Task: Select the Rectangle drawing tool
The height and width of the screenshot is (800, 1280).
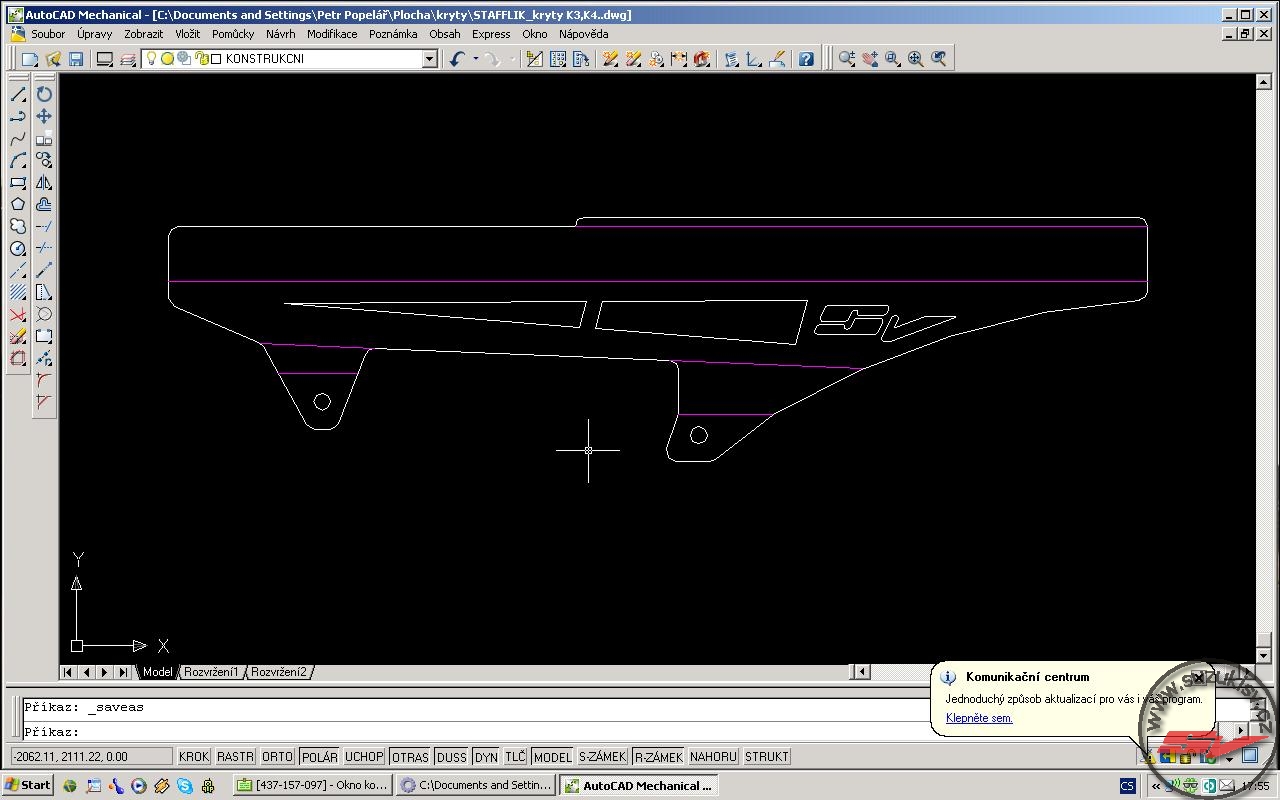Action: pos(18,182)
